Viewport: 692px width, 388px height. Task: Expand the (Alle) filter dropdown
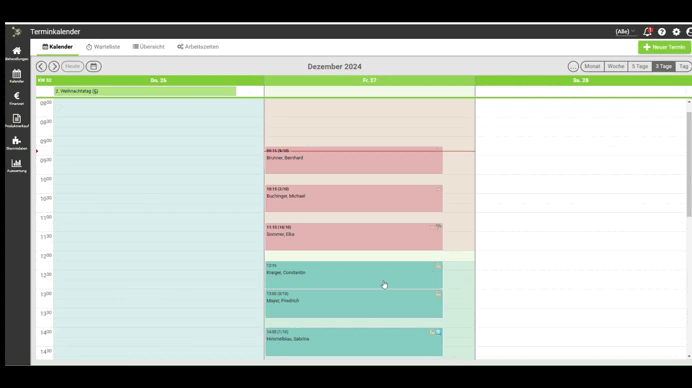[625, 32]
